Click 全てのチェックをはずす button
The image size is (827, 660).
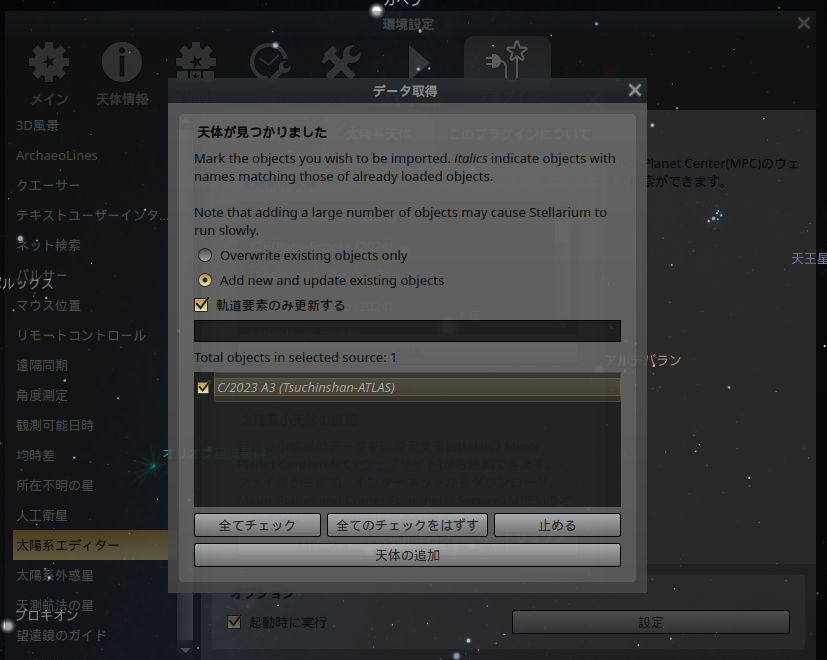click(407, 525)
